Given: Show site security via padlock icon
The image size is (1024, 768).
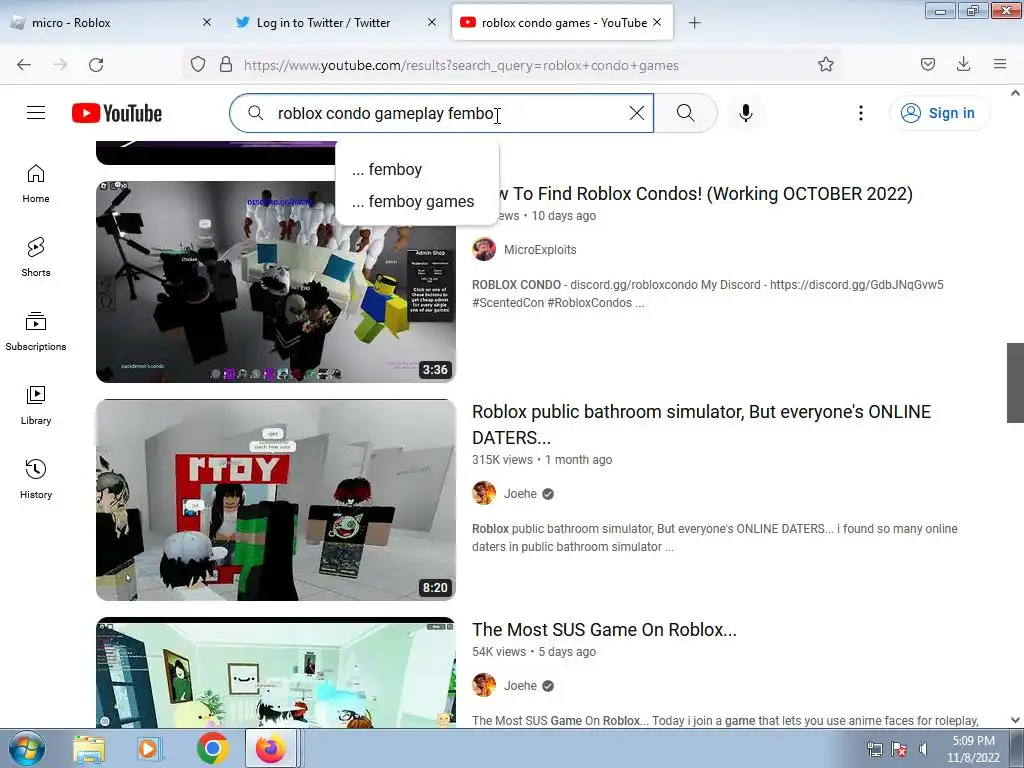Looking at the screenshot, I should pos(226,65).
